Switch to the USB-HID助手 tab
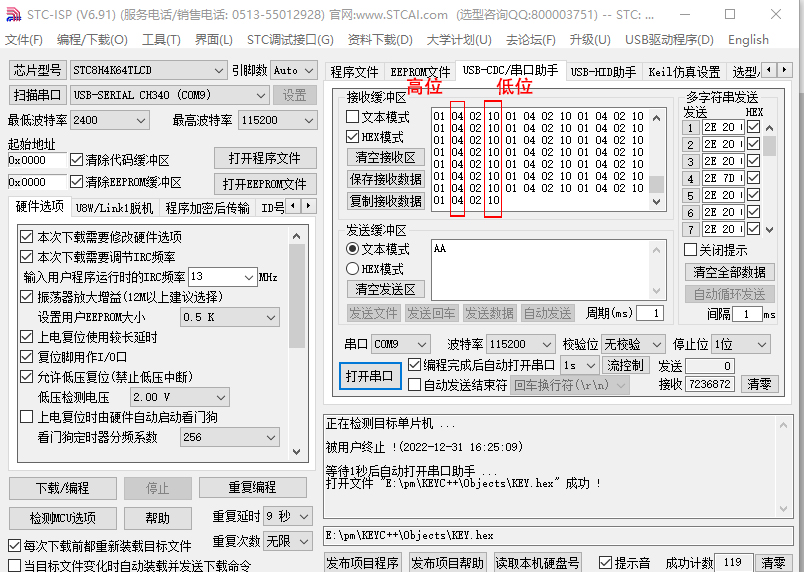 [x=604, y=72]
